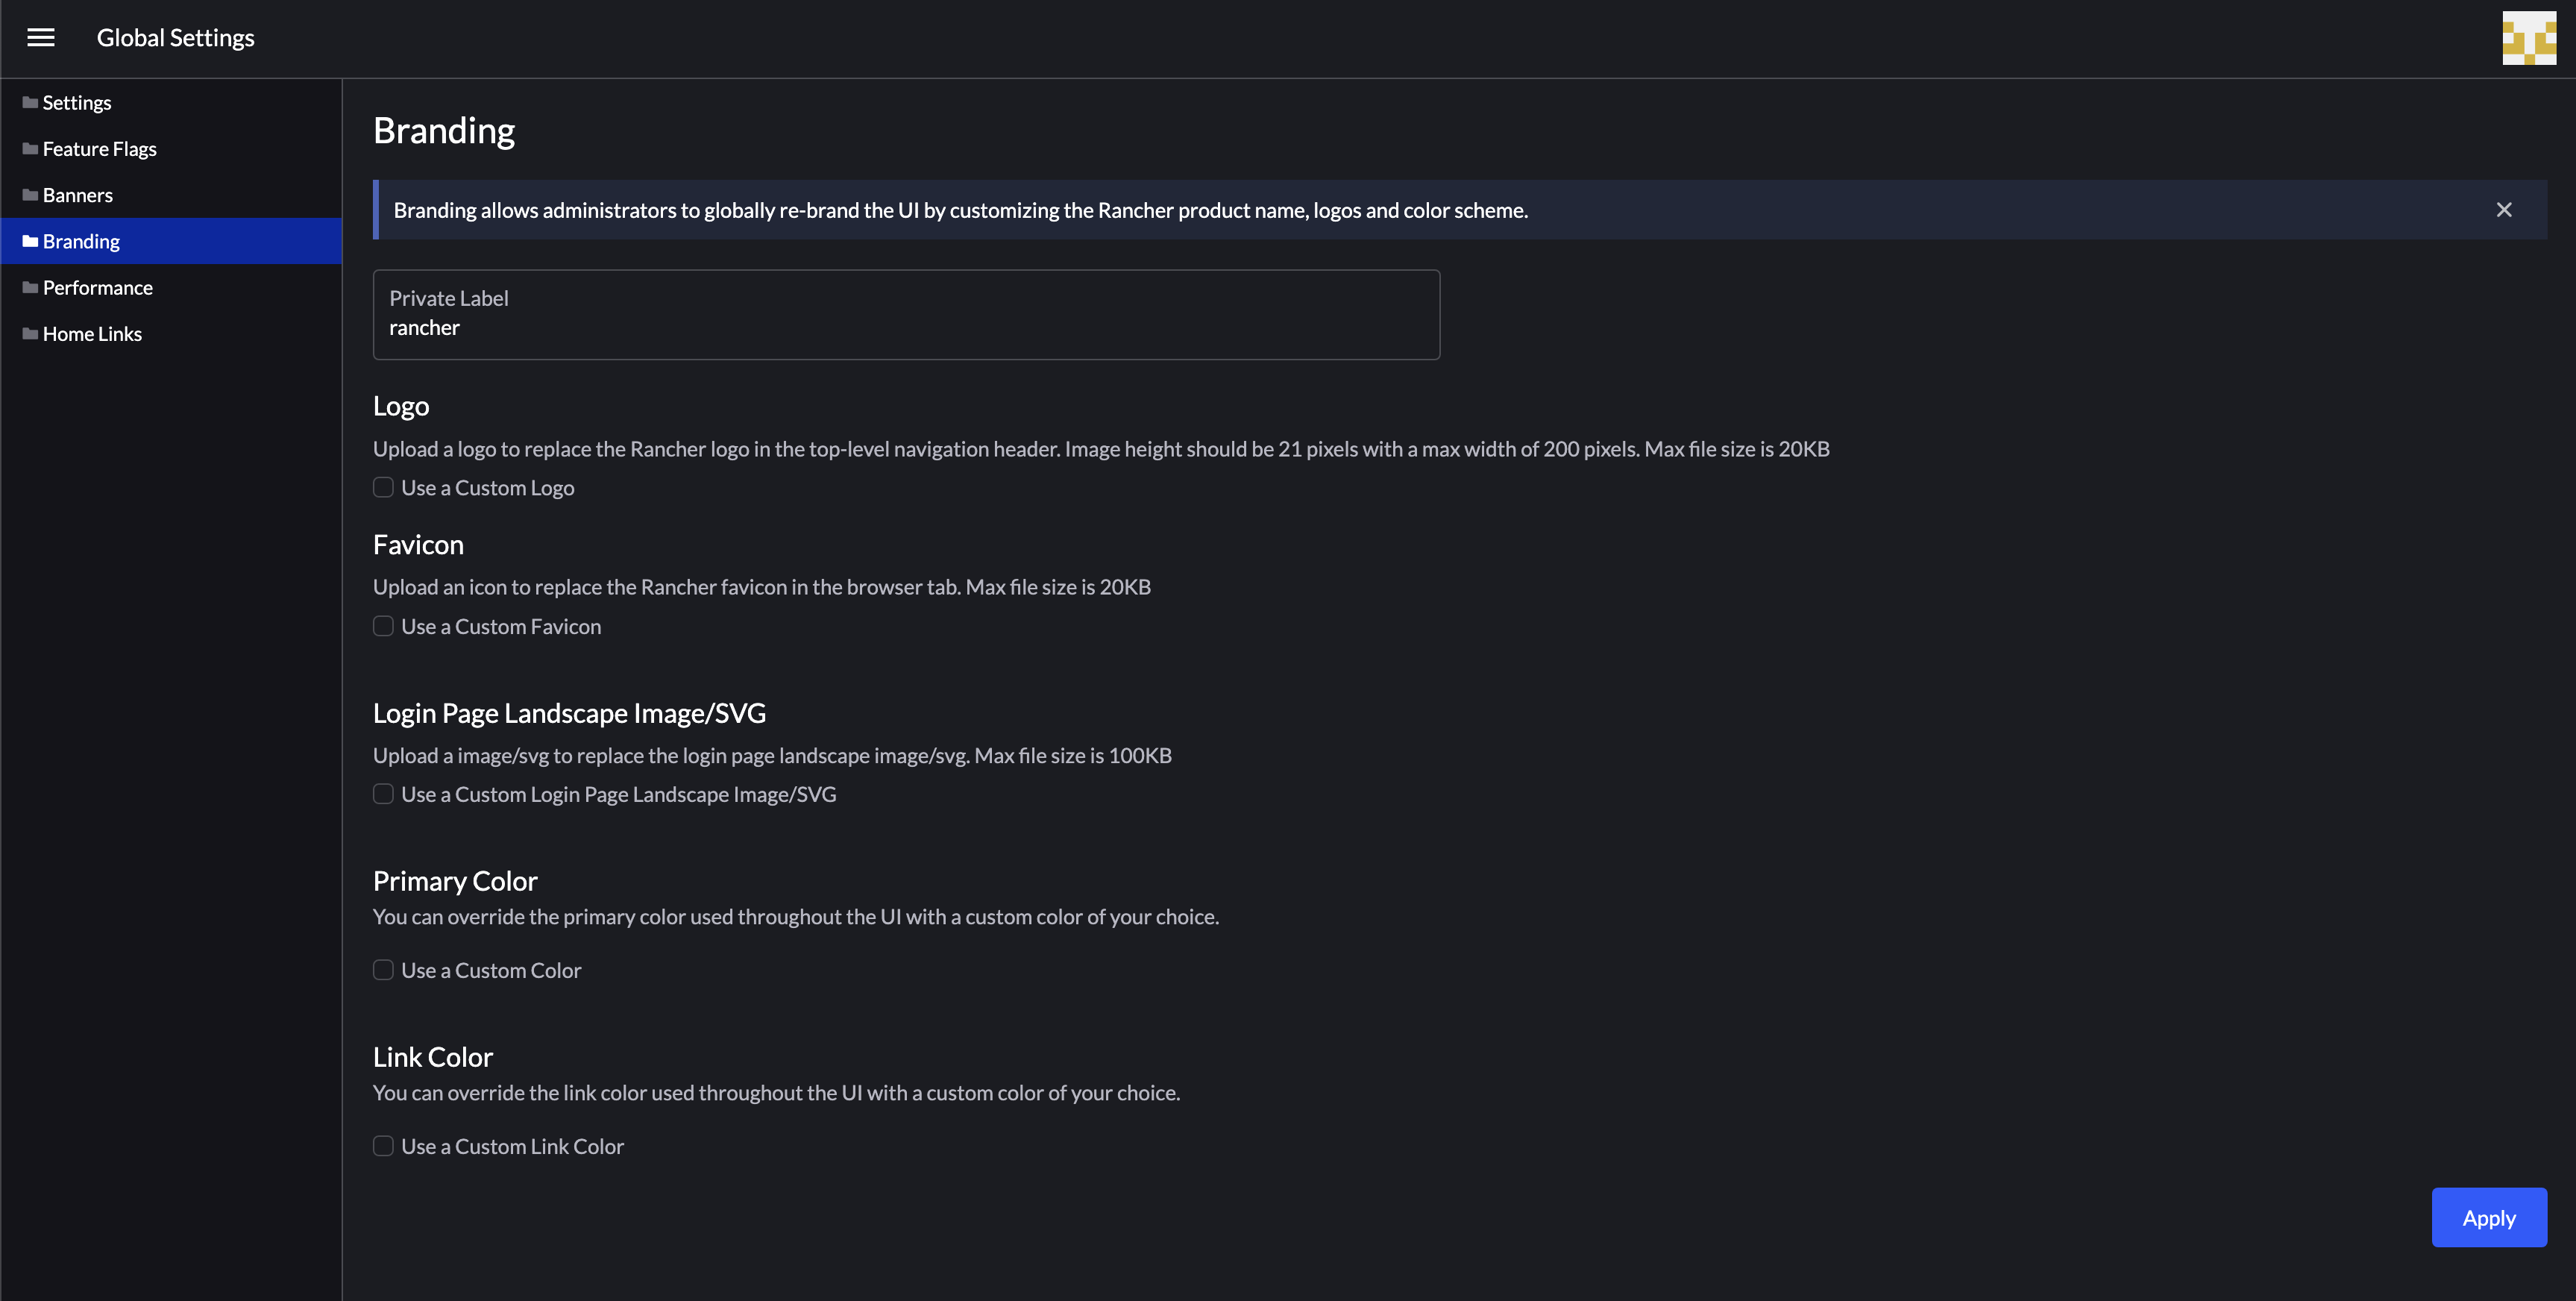Enable Use a Custom Color for primary color

point(383,969)
